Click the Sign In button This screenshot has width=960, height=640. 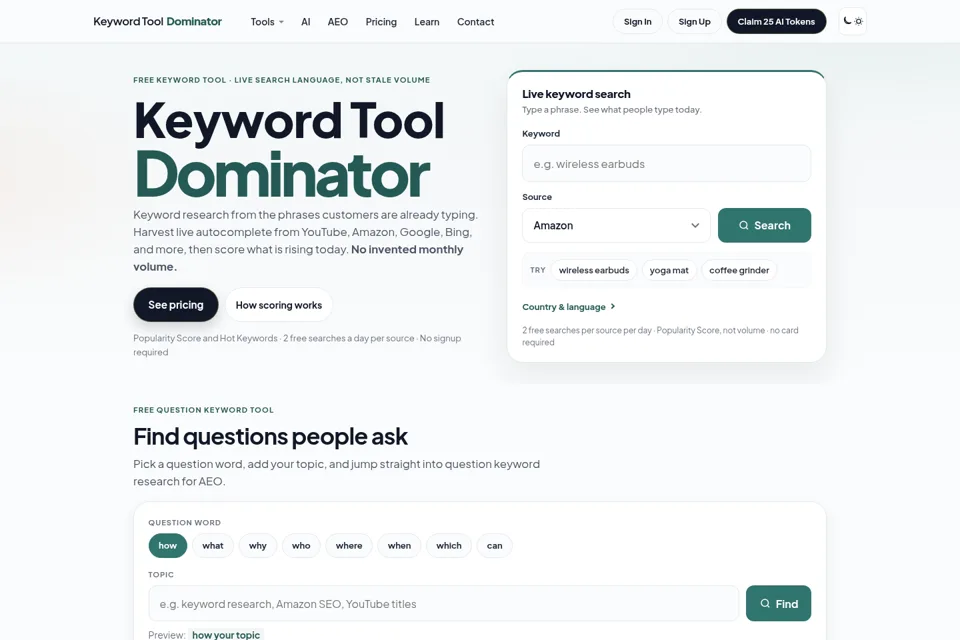pyautogui.click(x=637, y=21)
